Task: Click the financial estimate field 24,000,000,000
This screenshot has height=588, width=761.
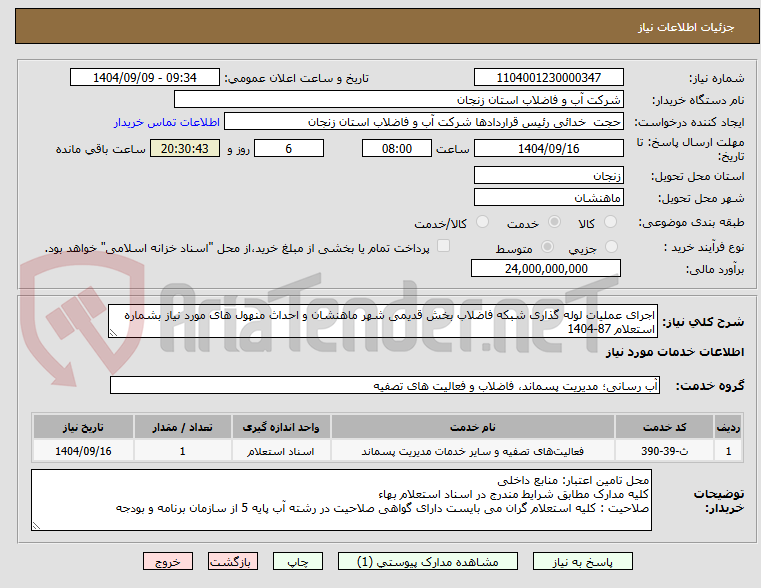Action: tap(546, 268)
